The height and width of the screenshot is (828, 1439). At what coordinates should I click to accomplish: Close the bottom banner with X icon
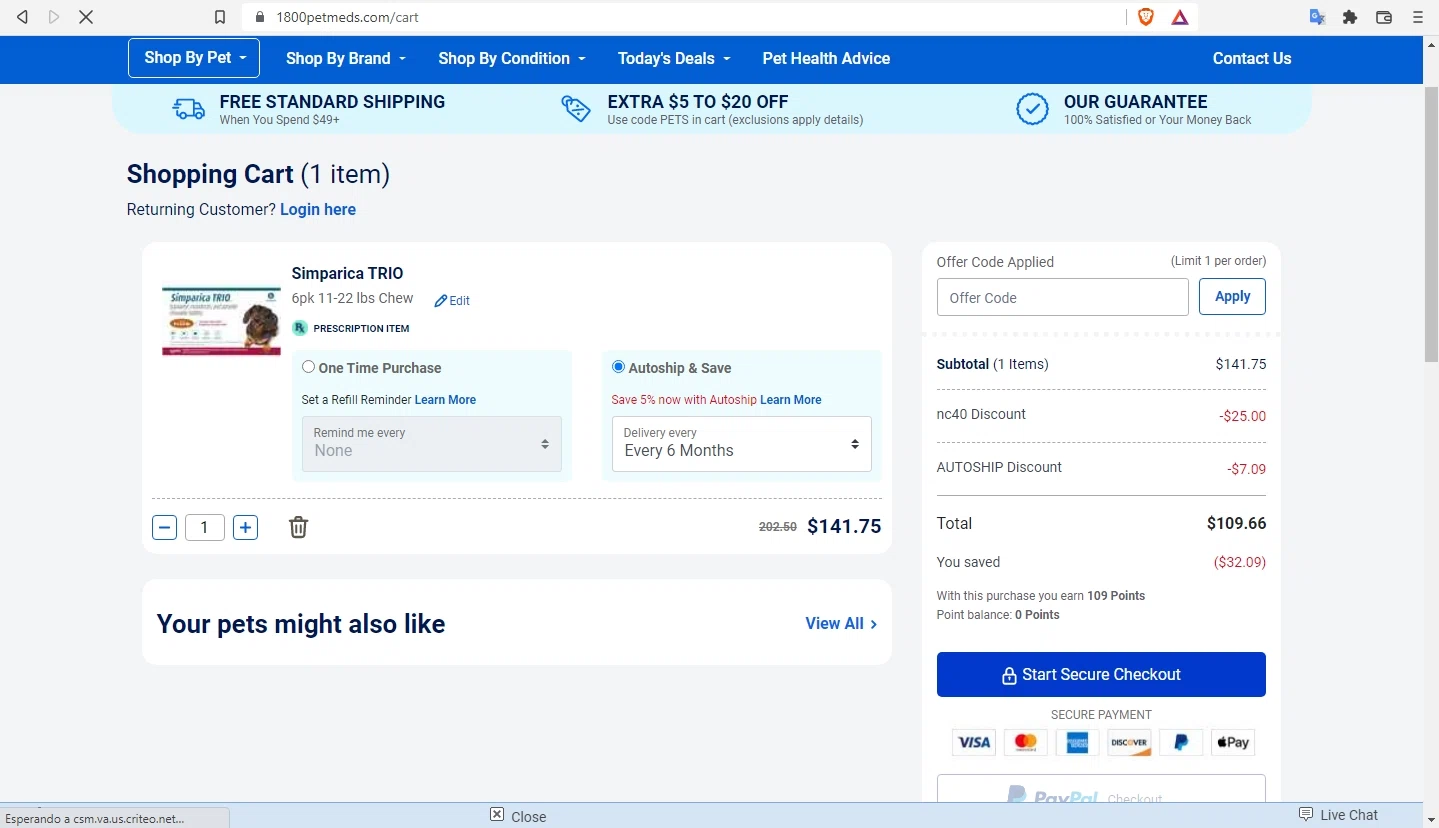[497, 815]
